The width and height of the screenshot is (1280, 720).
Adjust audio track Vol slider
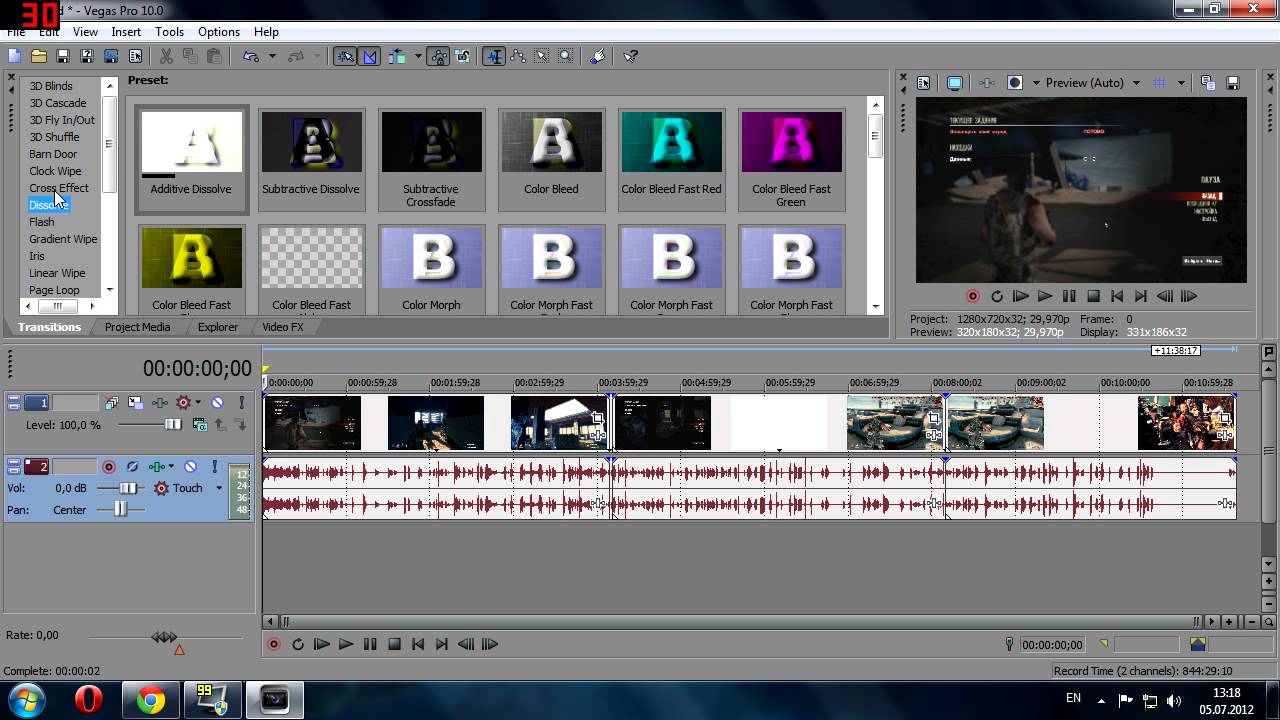129,488
